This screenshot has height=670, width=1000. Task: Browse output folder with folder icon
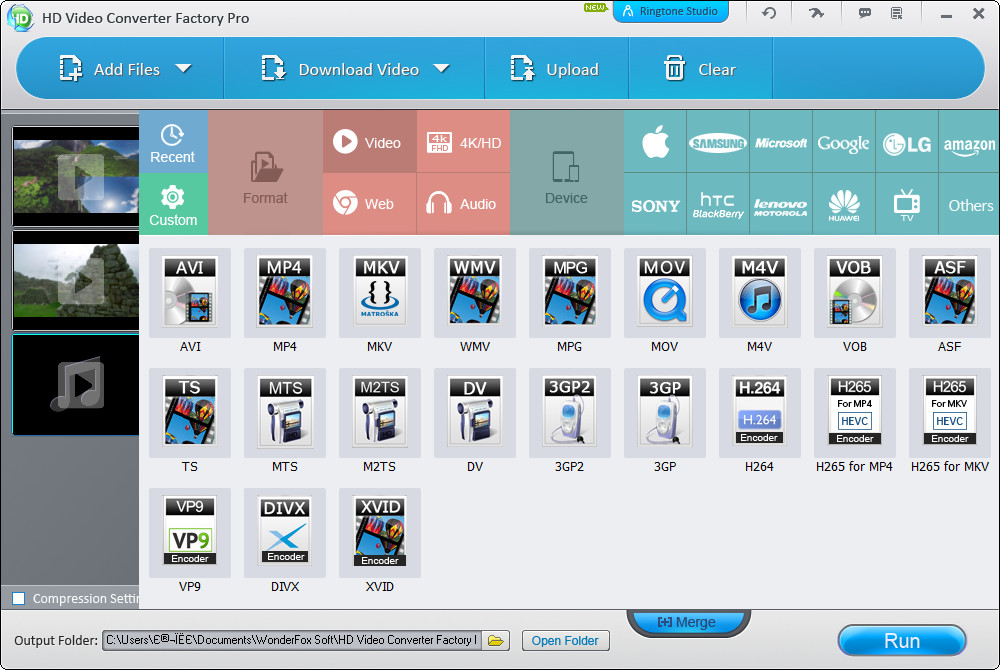(496, 640)
